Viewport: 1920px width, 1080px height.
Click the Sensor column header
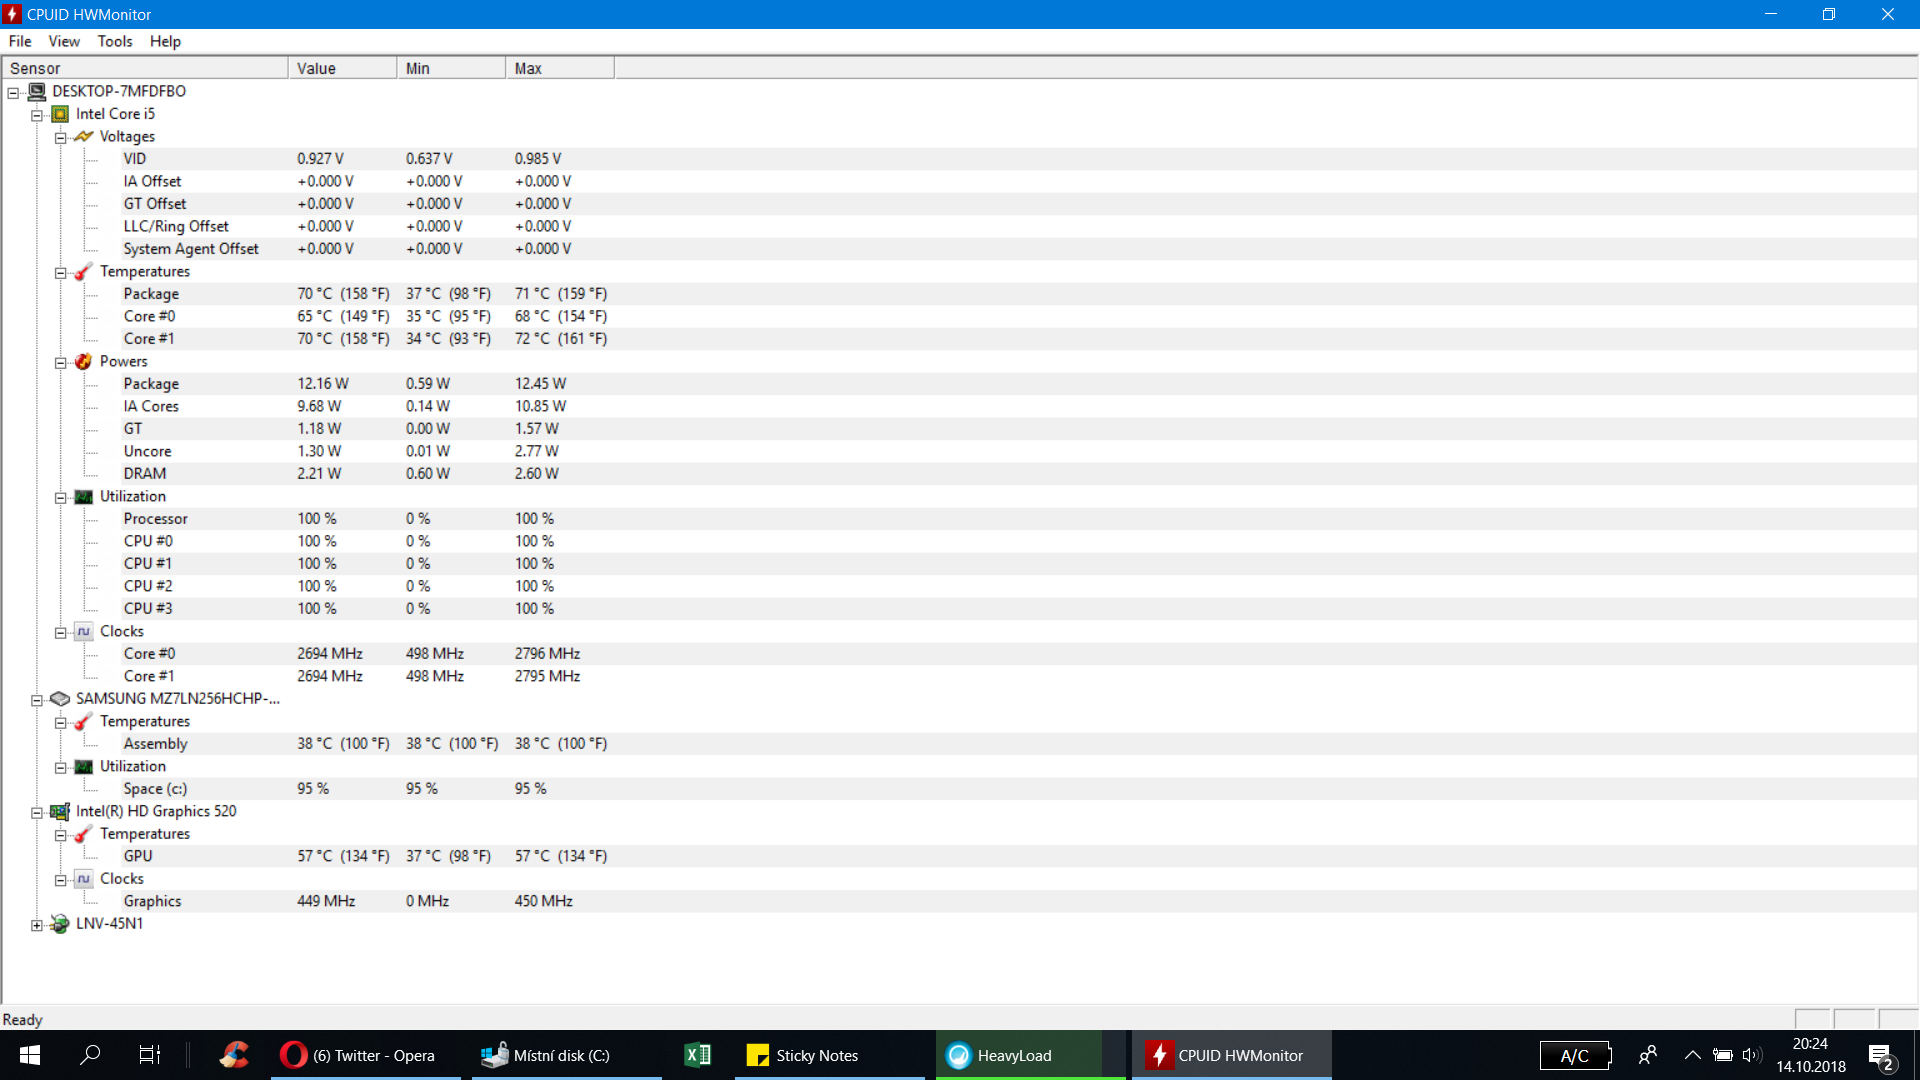[145, 68]
